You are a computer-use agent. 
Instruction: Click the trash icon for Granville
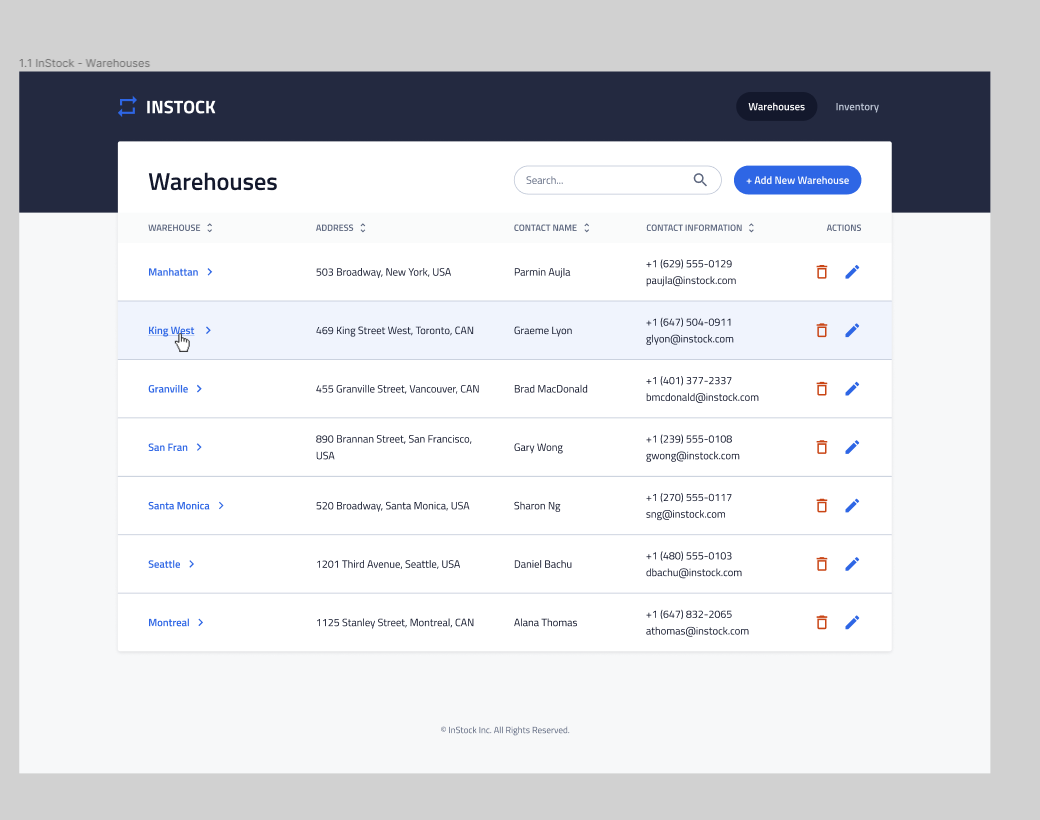pos(821,388)
